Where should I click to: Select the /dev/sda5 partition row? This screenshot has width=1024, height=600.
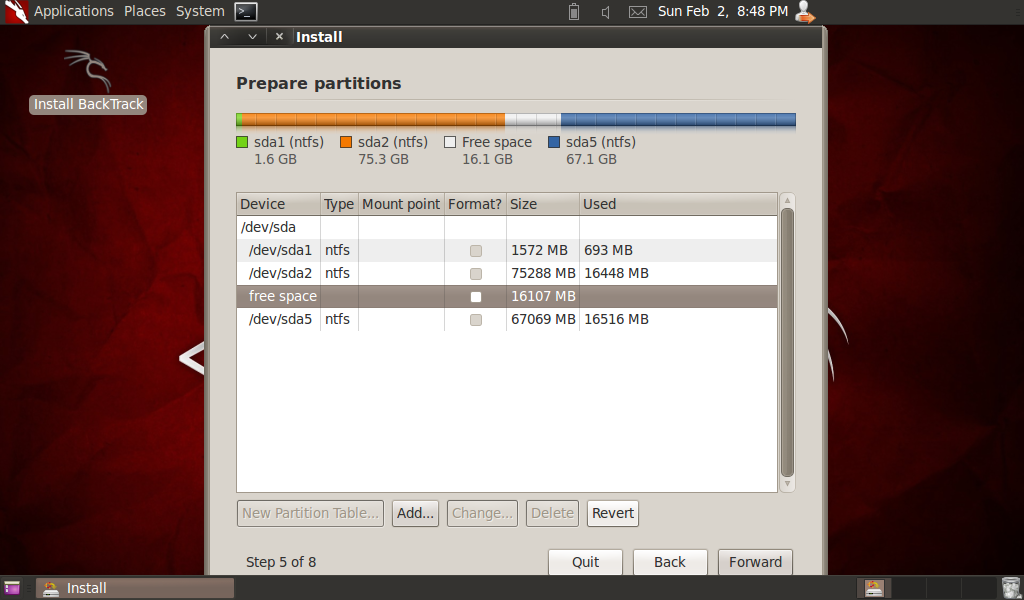tap(507, 319)
